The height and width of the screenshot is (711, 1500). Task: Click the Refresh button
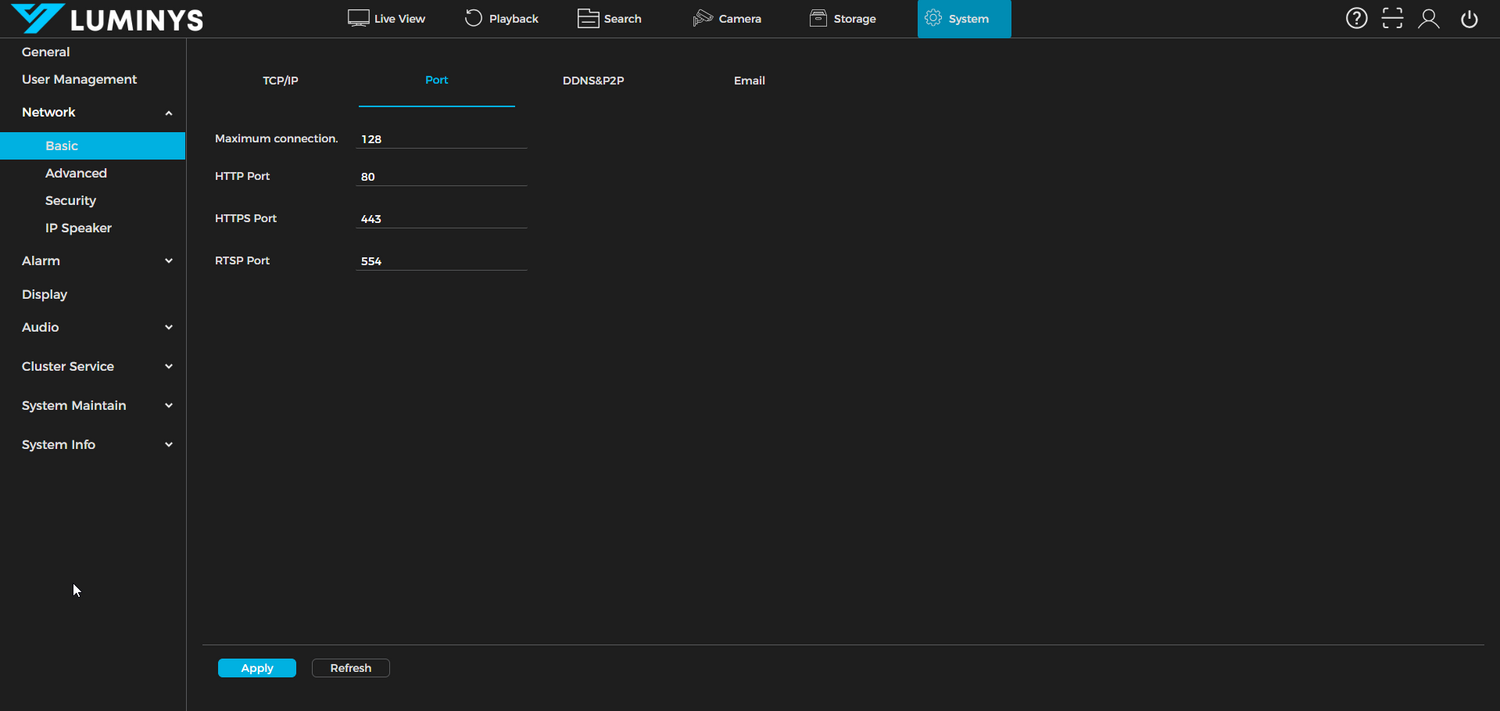click(350, 667)
